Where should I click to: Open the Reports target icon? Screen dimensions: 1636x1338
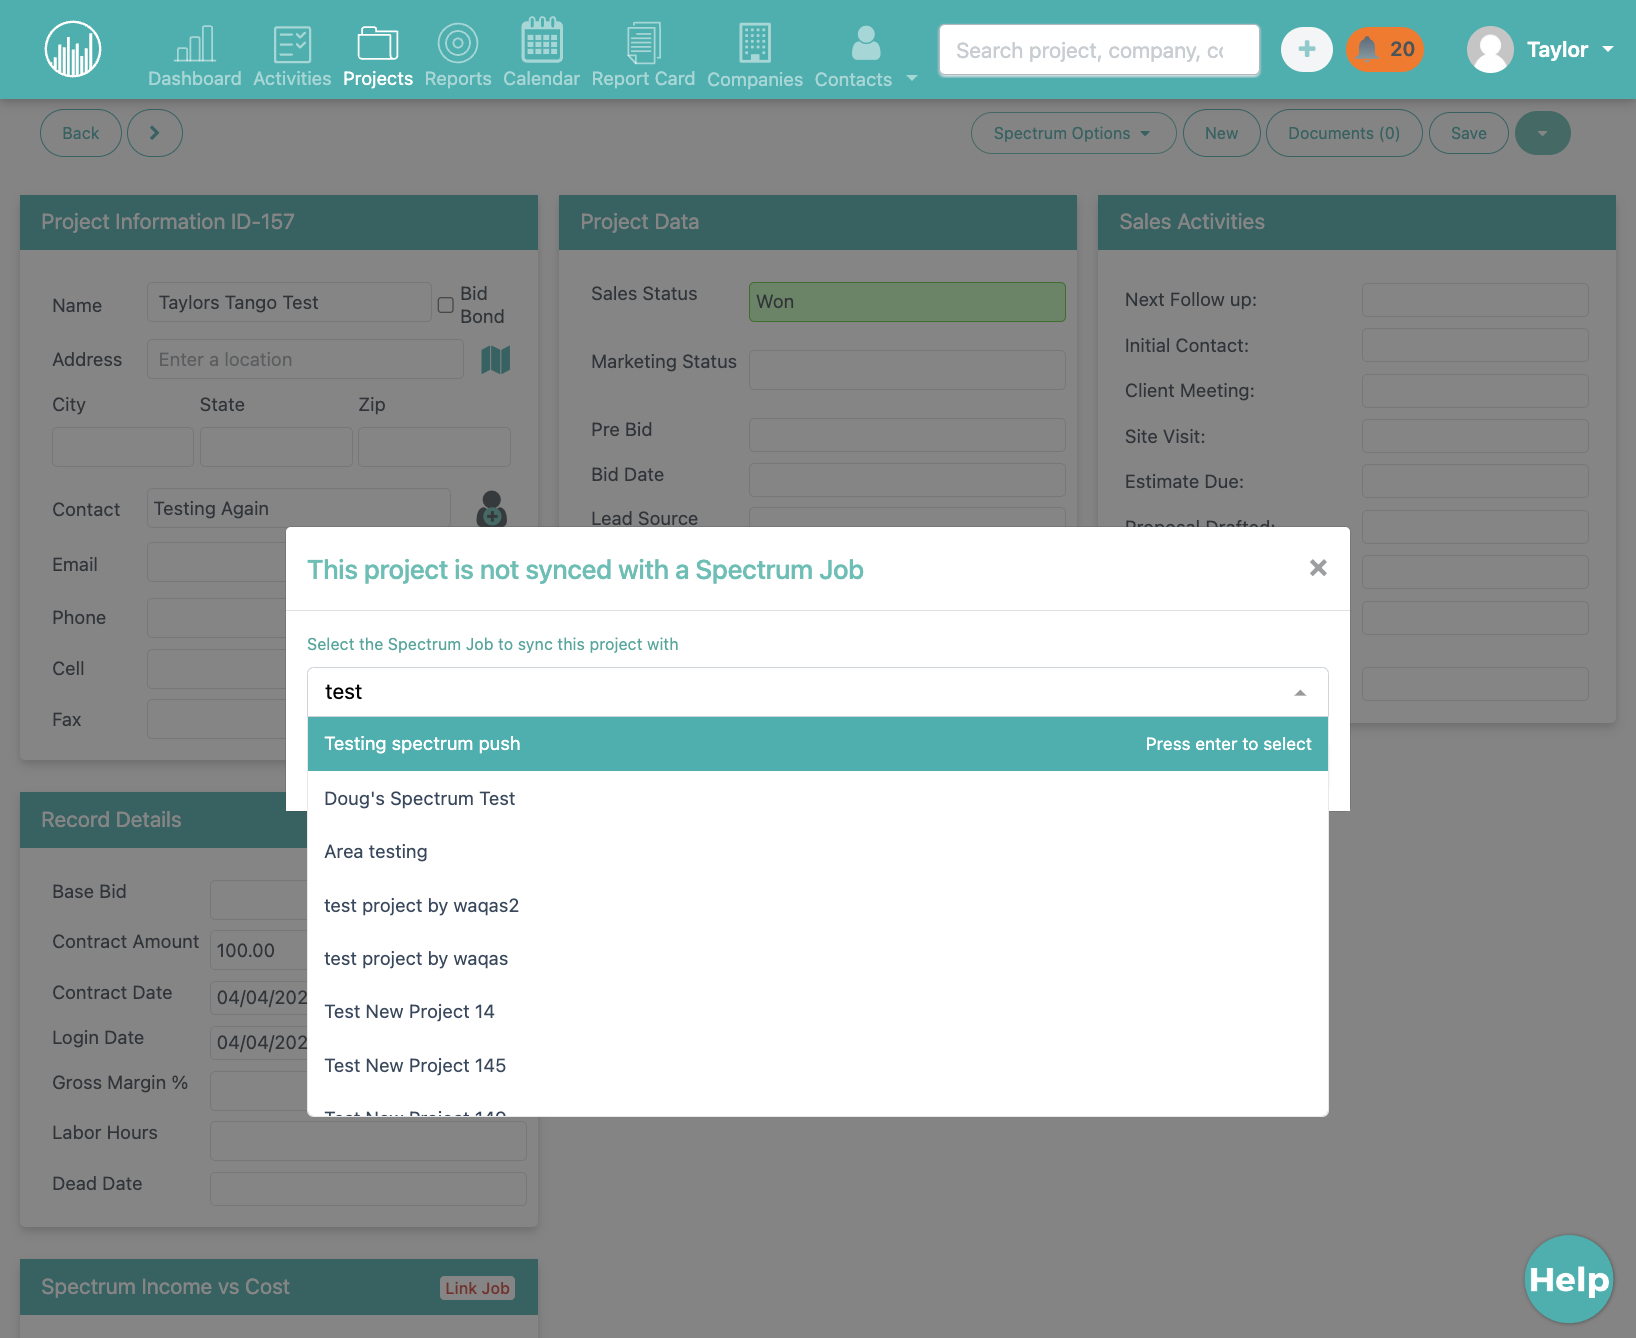(458, 44)
